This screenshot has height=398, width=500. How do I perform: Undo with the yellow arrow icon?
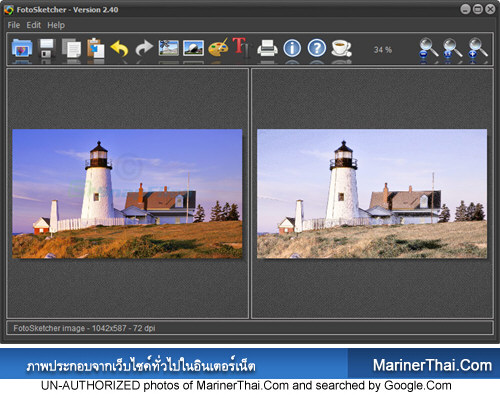pos(119,49)
